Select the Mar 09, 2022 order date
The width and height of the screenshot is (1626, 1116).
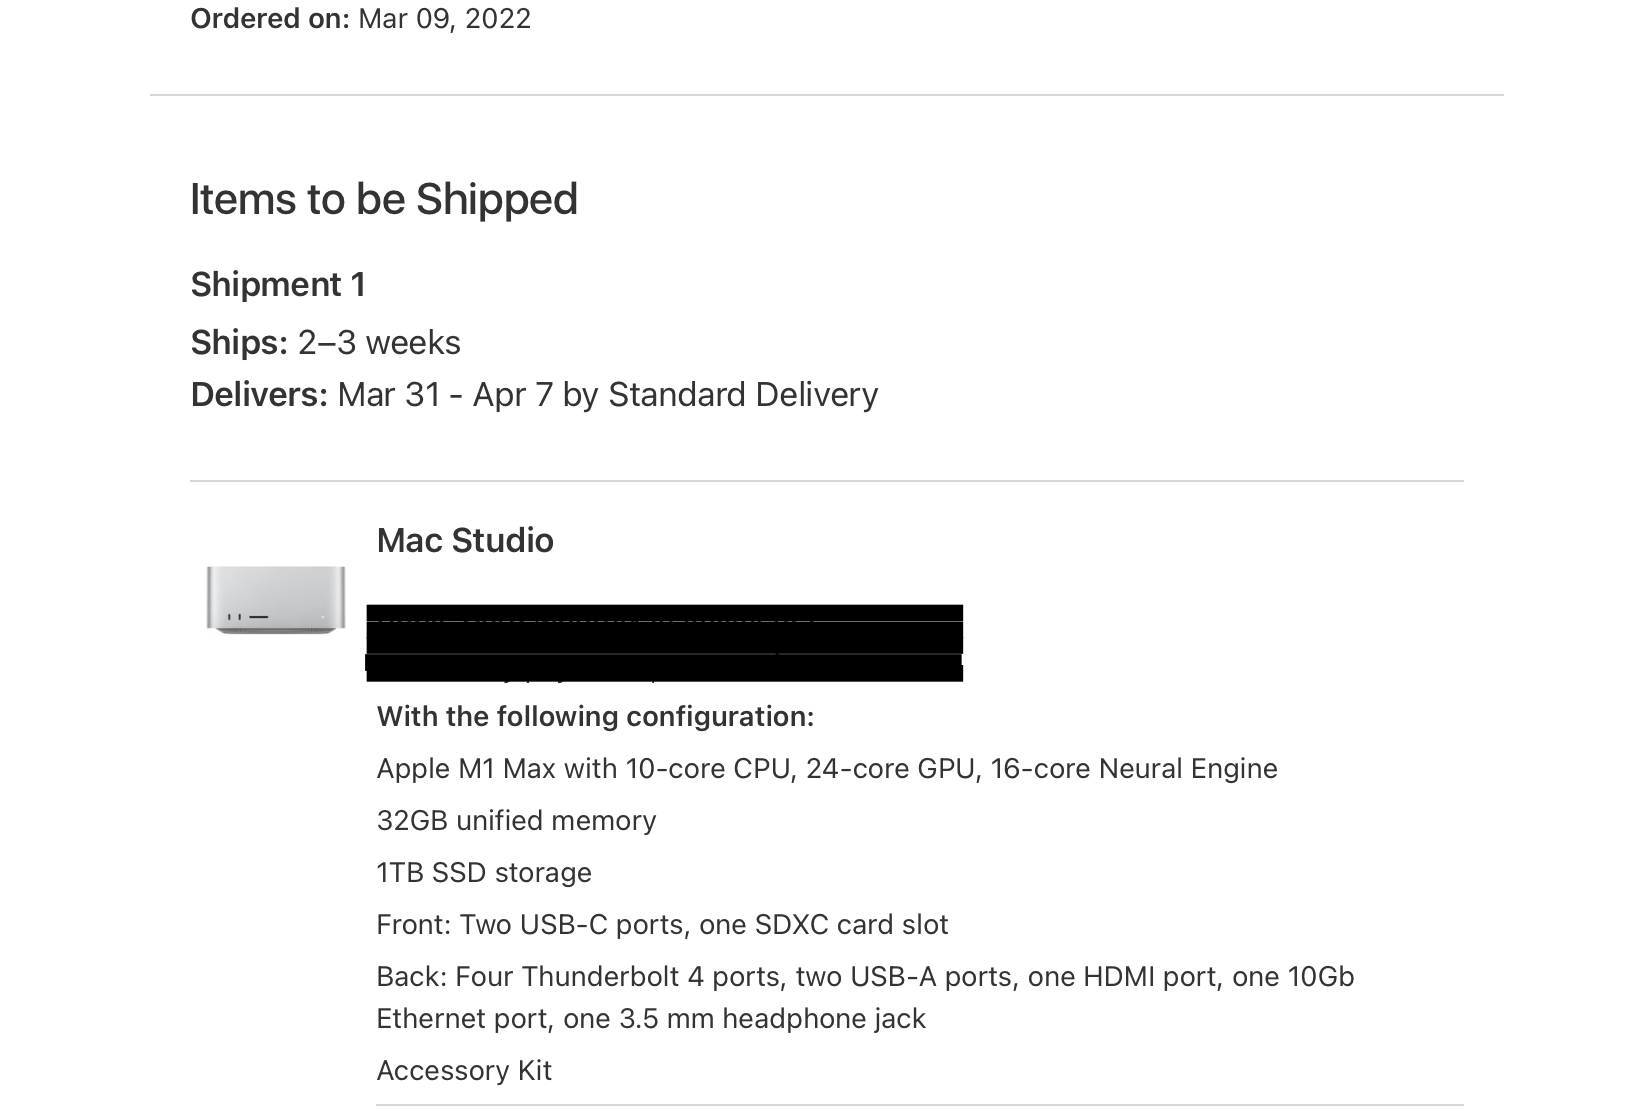(x=444, y=19)
